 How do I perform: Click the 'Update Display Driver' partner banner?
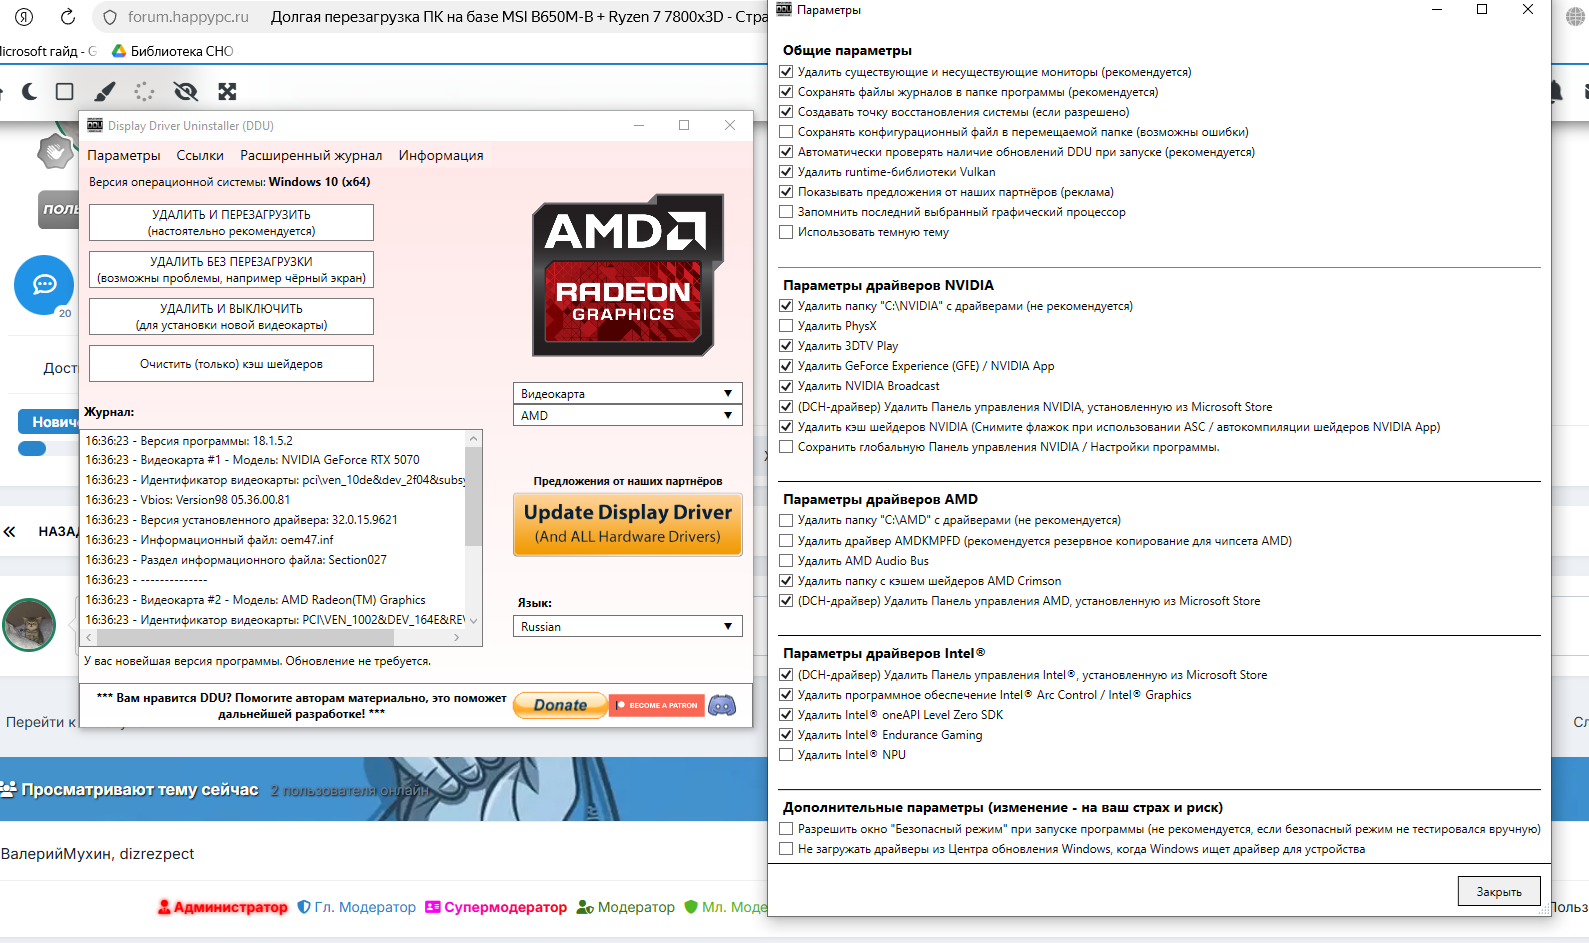coord(627,524)
